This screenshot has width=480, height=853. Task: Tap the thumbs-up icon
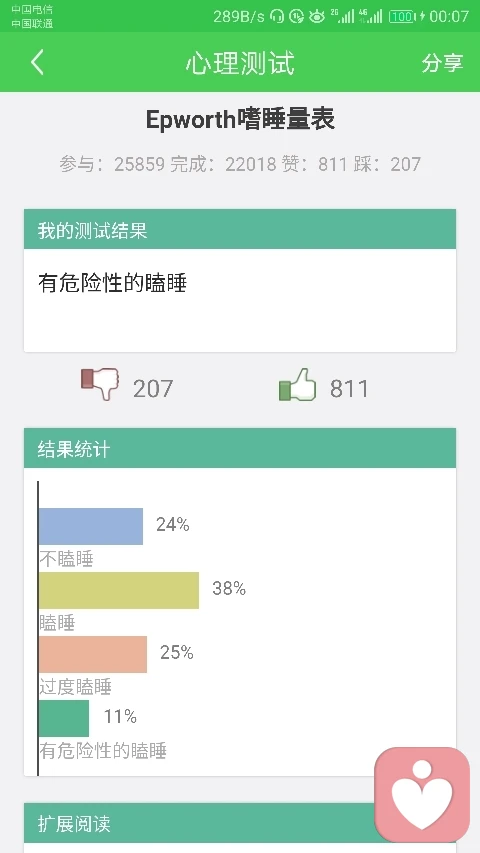coord(298,385)
